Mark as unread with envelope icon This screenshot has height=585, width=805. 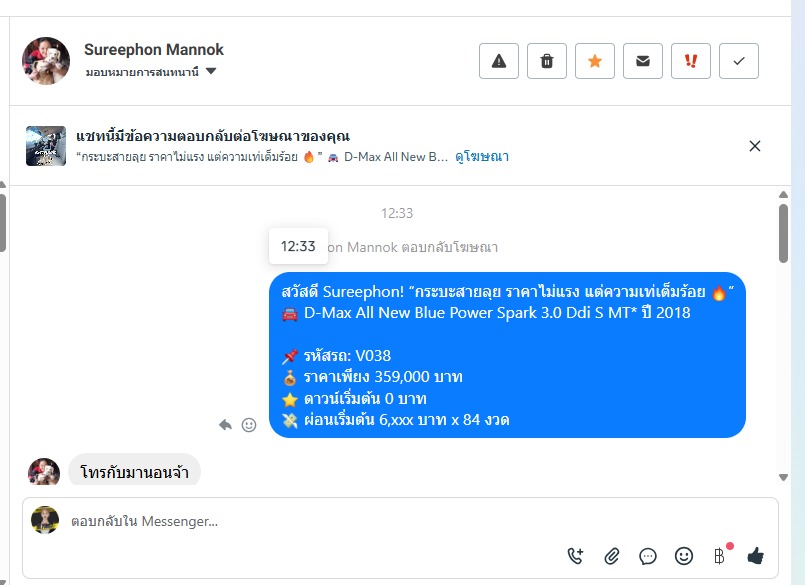pyautogui.click(x=643, y=61)
